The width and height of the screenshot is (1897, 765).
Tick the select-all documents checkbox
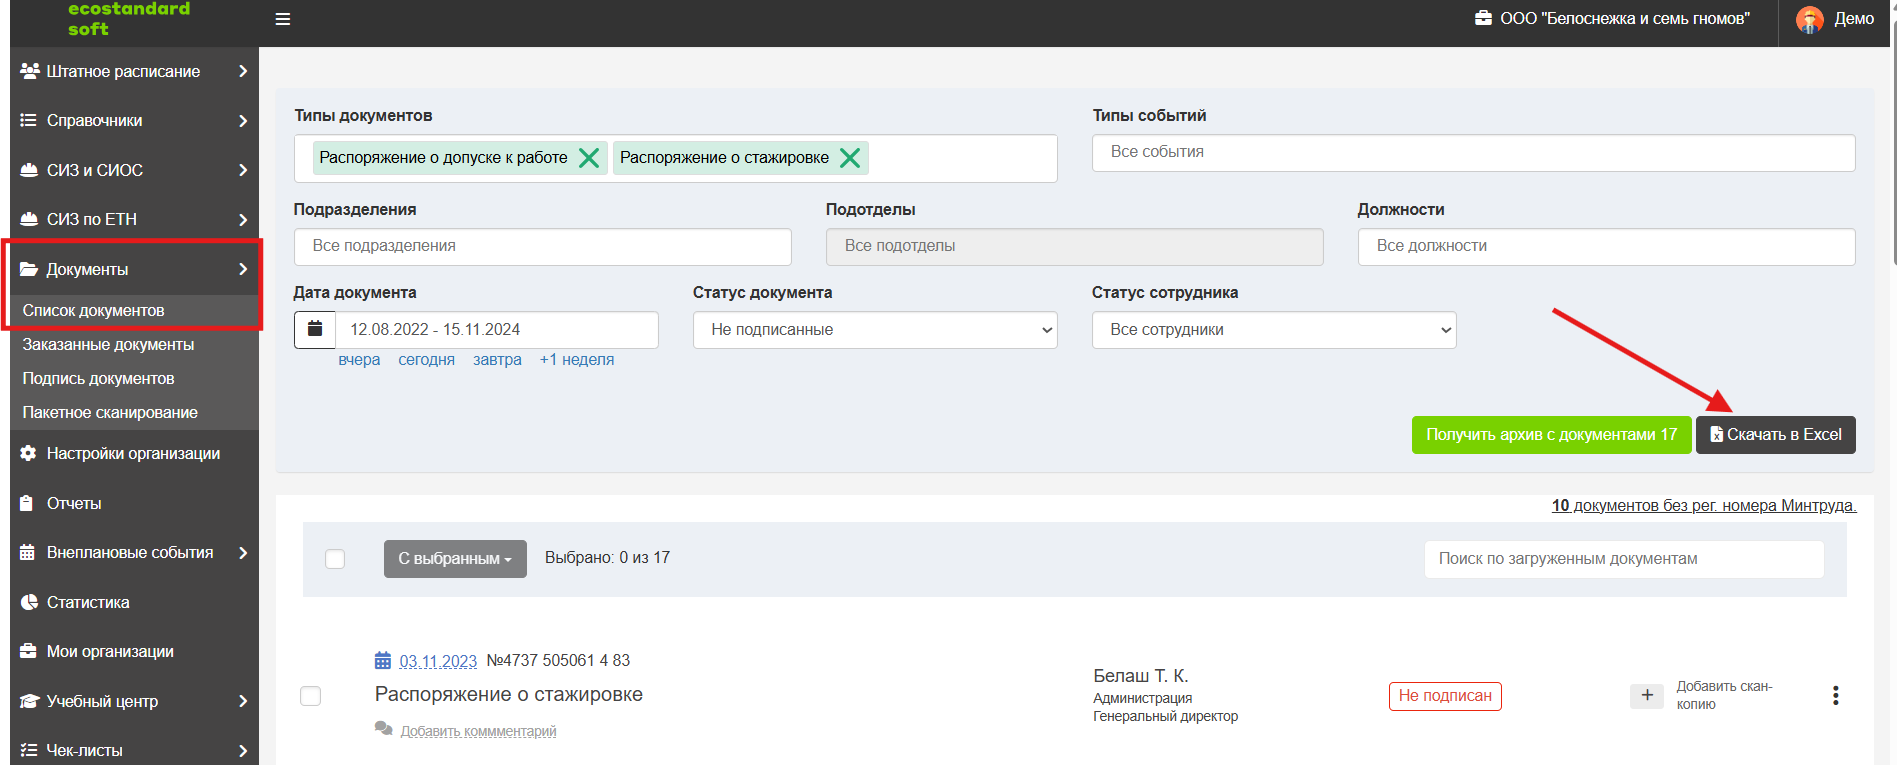tap(335, 559)
